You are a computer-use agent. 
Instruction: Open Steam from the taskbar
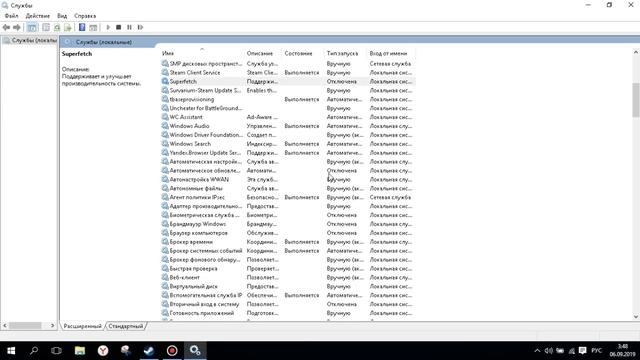click(149, 351)
